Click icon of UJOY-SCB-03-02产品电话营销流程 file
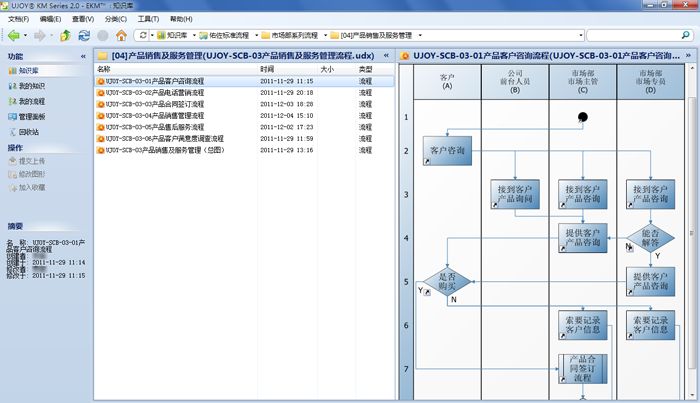The image size is (700, 403). point(101,93)
